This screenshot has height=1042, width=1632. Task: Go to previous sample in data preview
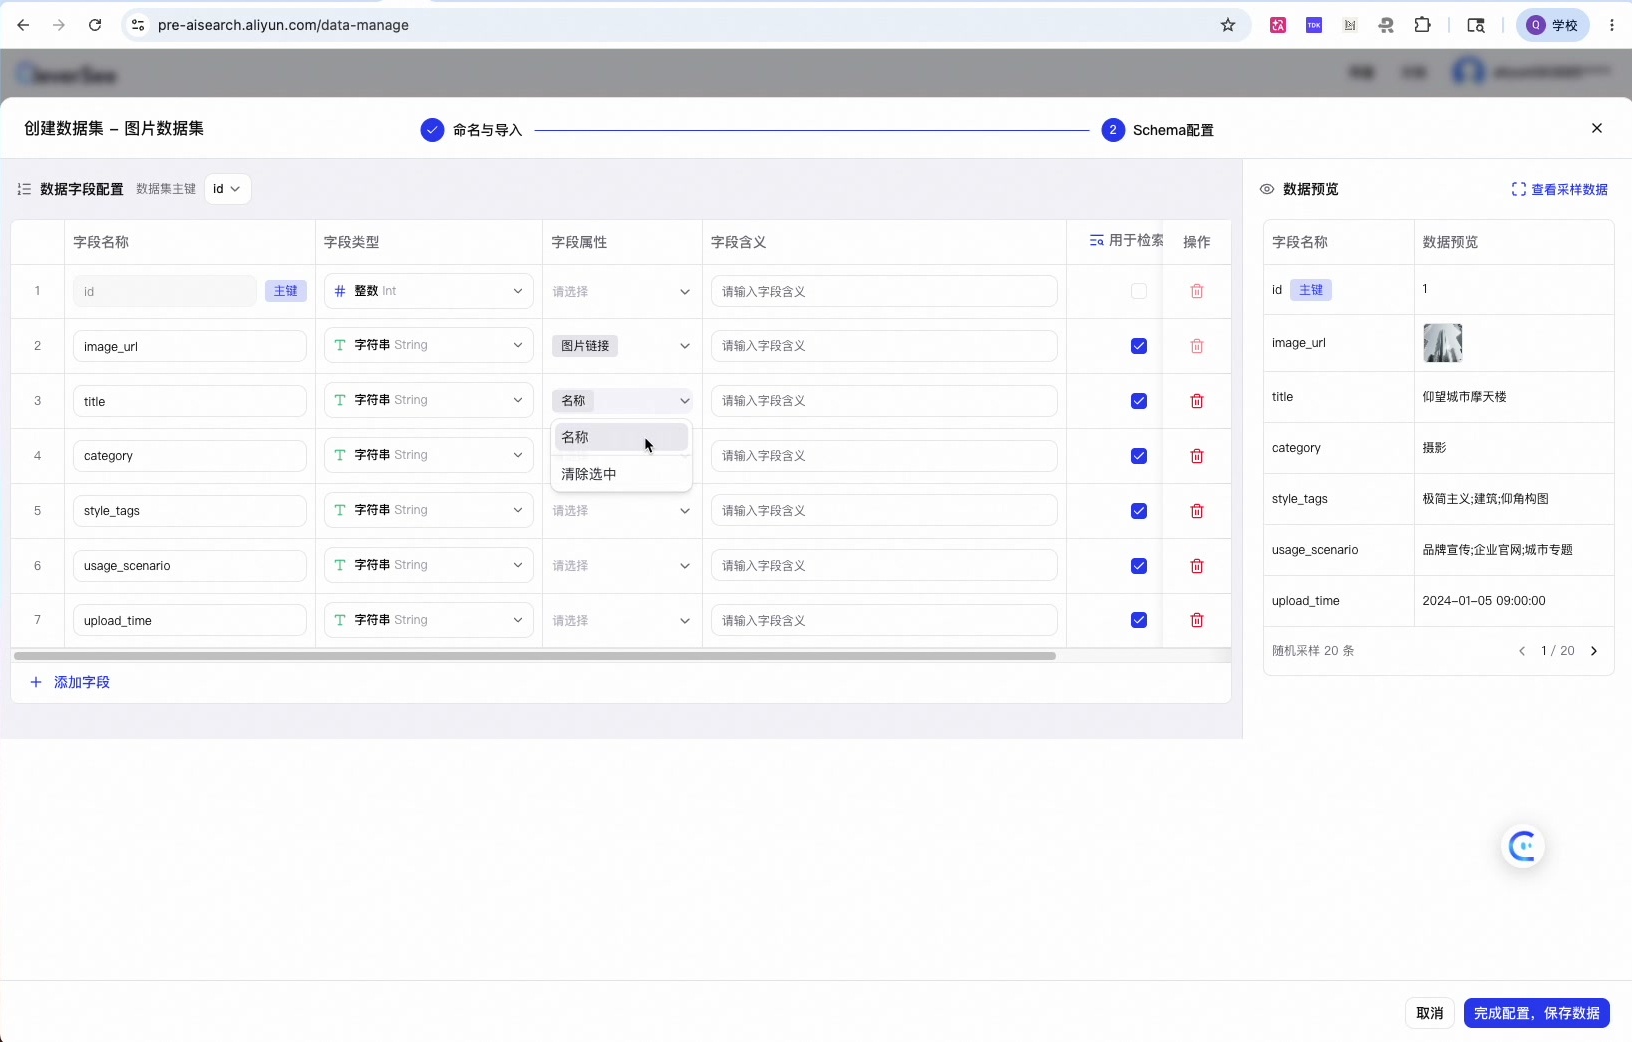[x=1522, y=651]
